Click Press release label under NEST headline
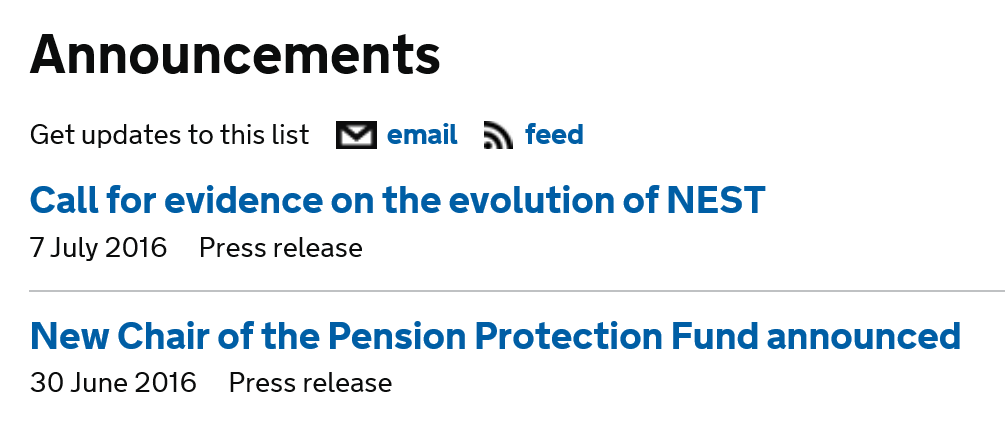The width and height of the screenshot is (1005, 424). 281,248
